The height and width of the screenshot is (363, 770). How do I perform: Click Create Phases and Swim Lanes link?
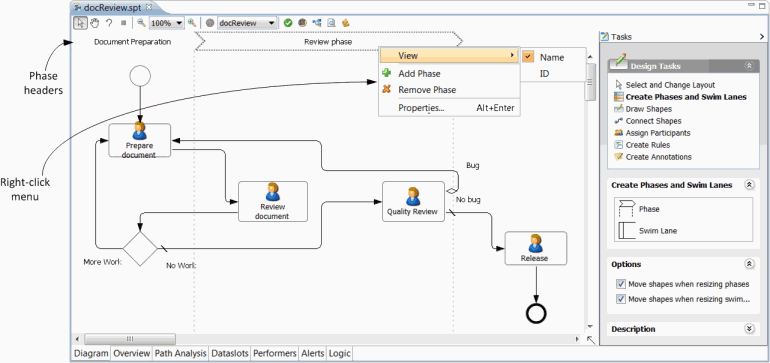686,97
